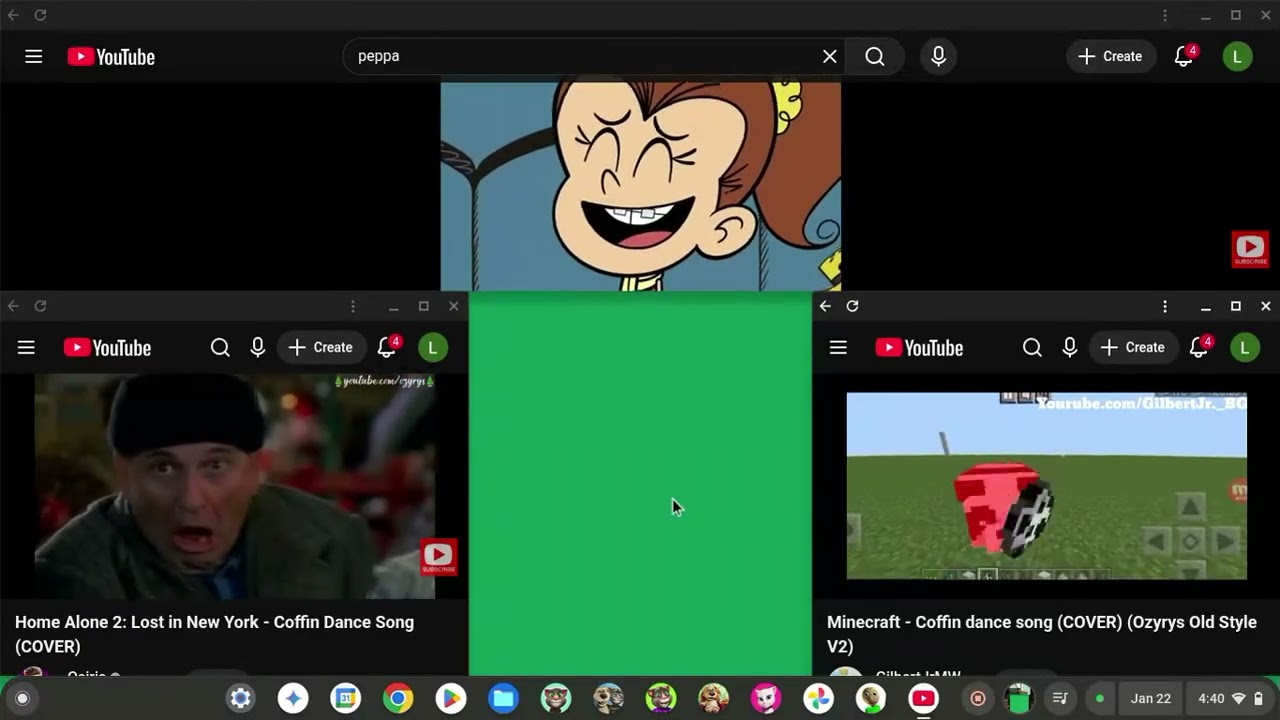1280x720 pixels.
Task: Open guide menu in bottom-right window
Action: [838, 348]
